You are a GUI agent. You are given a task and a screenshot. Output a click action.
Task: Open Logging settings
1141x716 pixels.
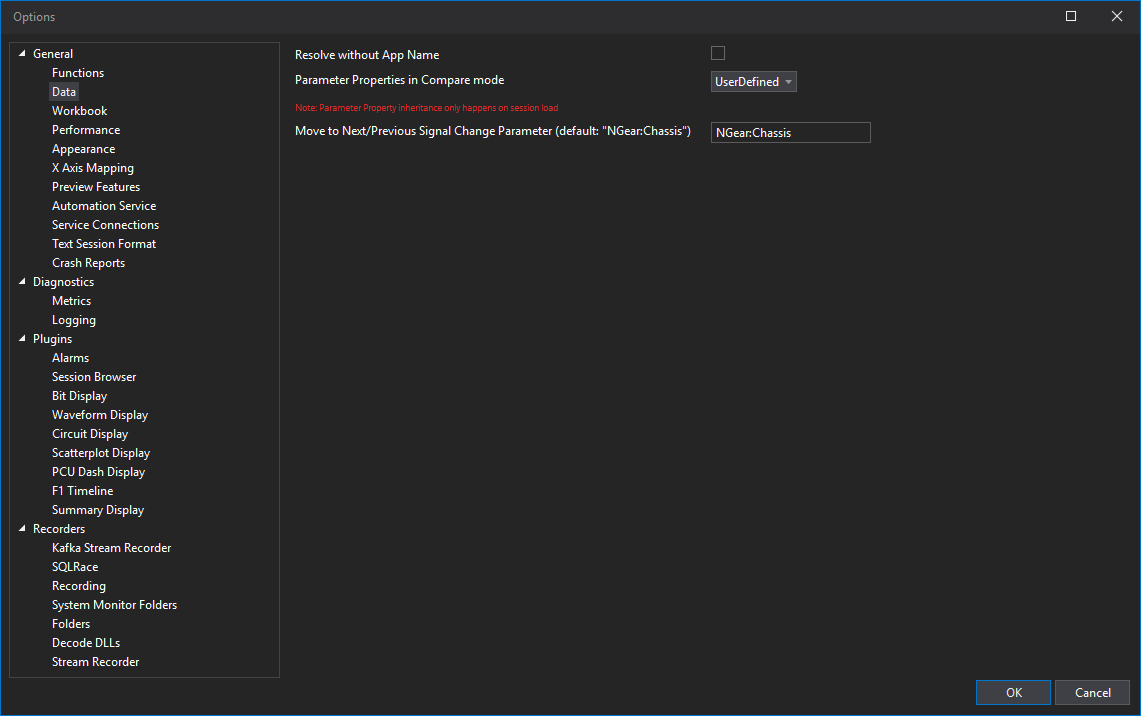coord(73,319)
